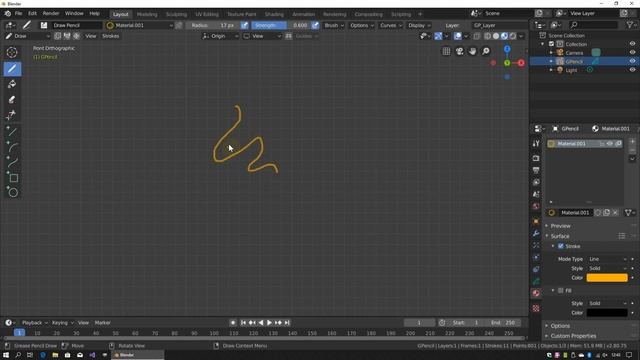
Task: Switch to the Modeling workspace tab
Action: tap(147, 14)
